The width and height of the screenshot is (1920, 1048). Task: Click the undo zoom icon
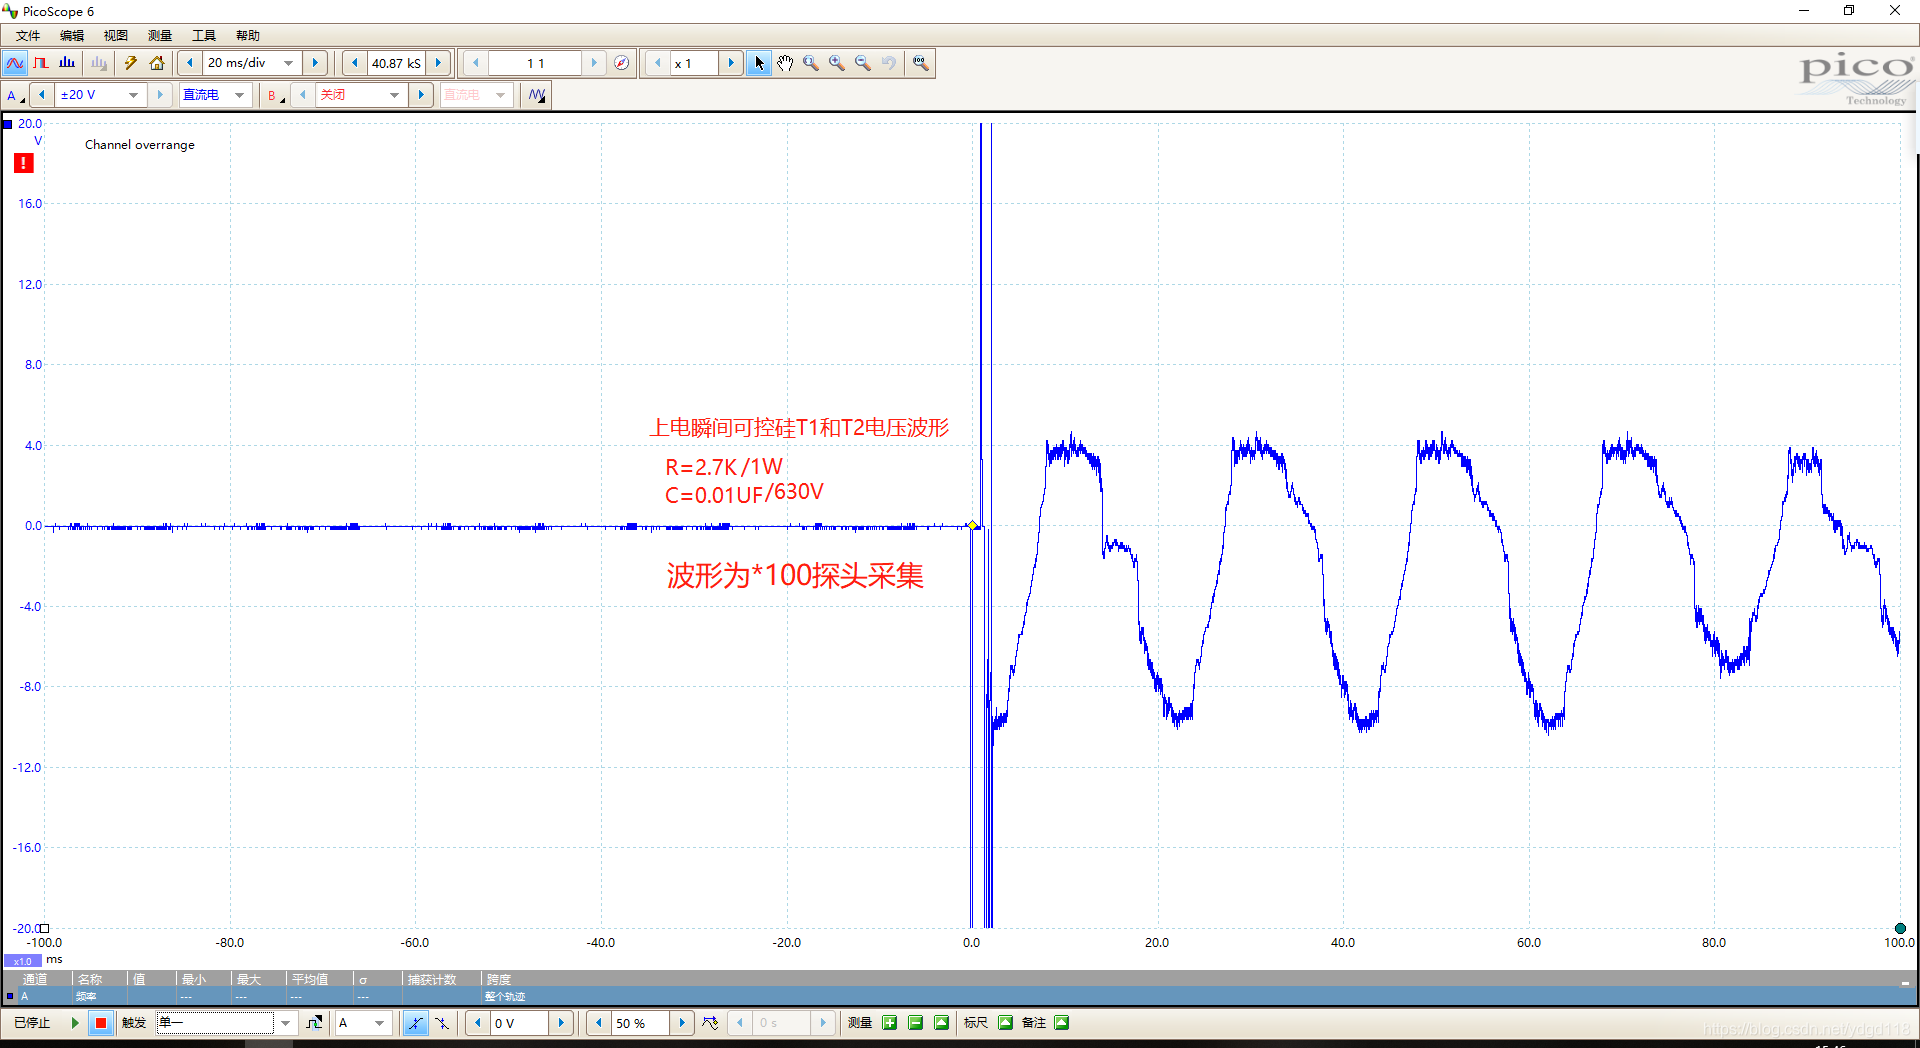point(889,63)
